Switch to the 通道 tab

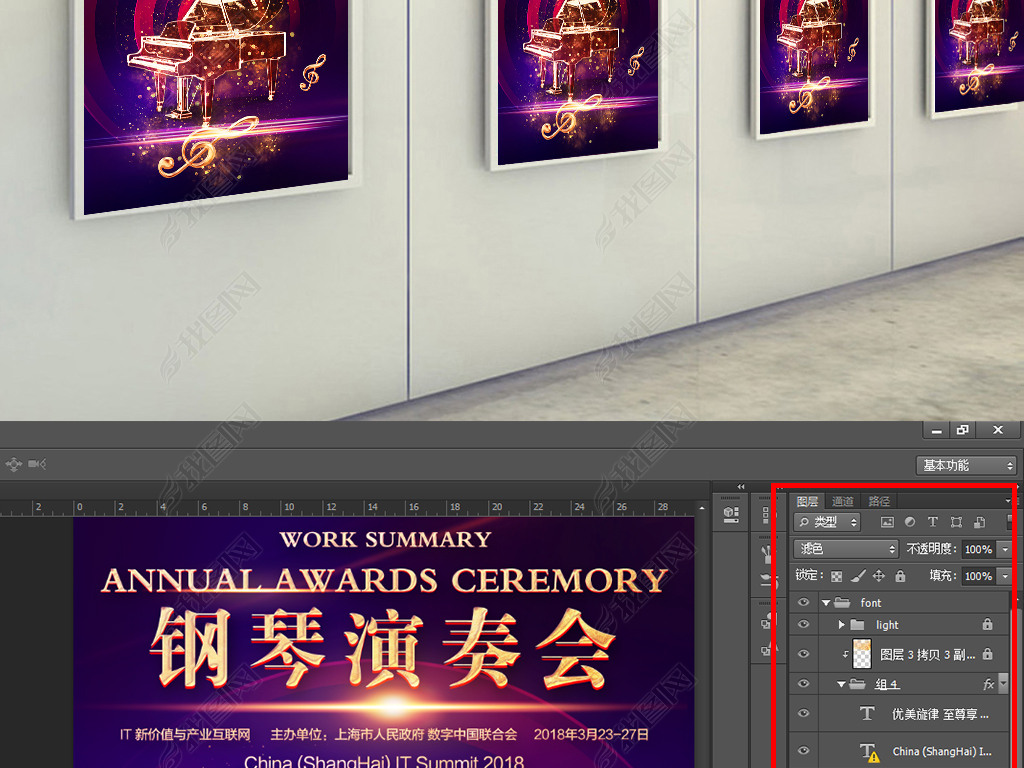[x=843, y=501]
